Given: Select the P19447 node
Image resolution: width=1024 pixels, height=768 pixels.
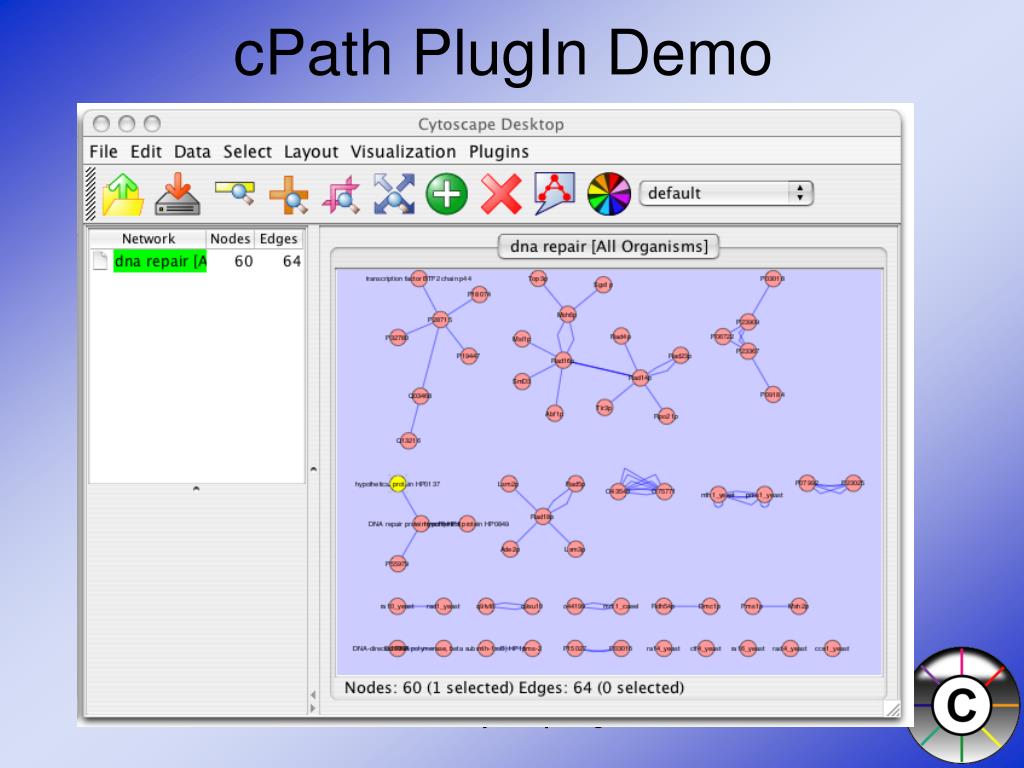Looking at the screenshot, I should tap(468, 356).
